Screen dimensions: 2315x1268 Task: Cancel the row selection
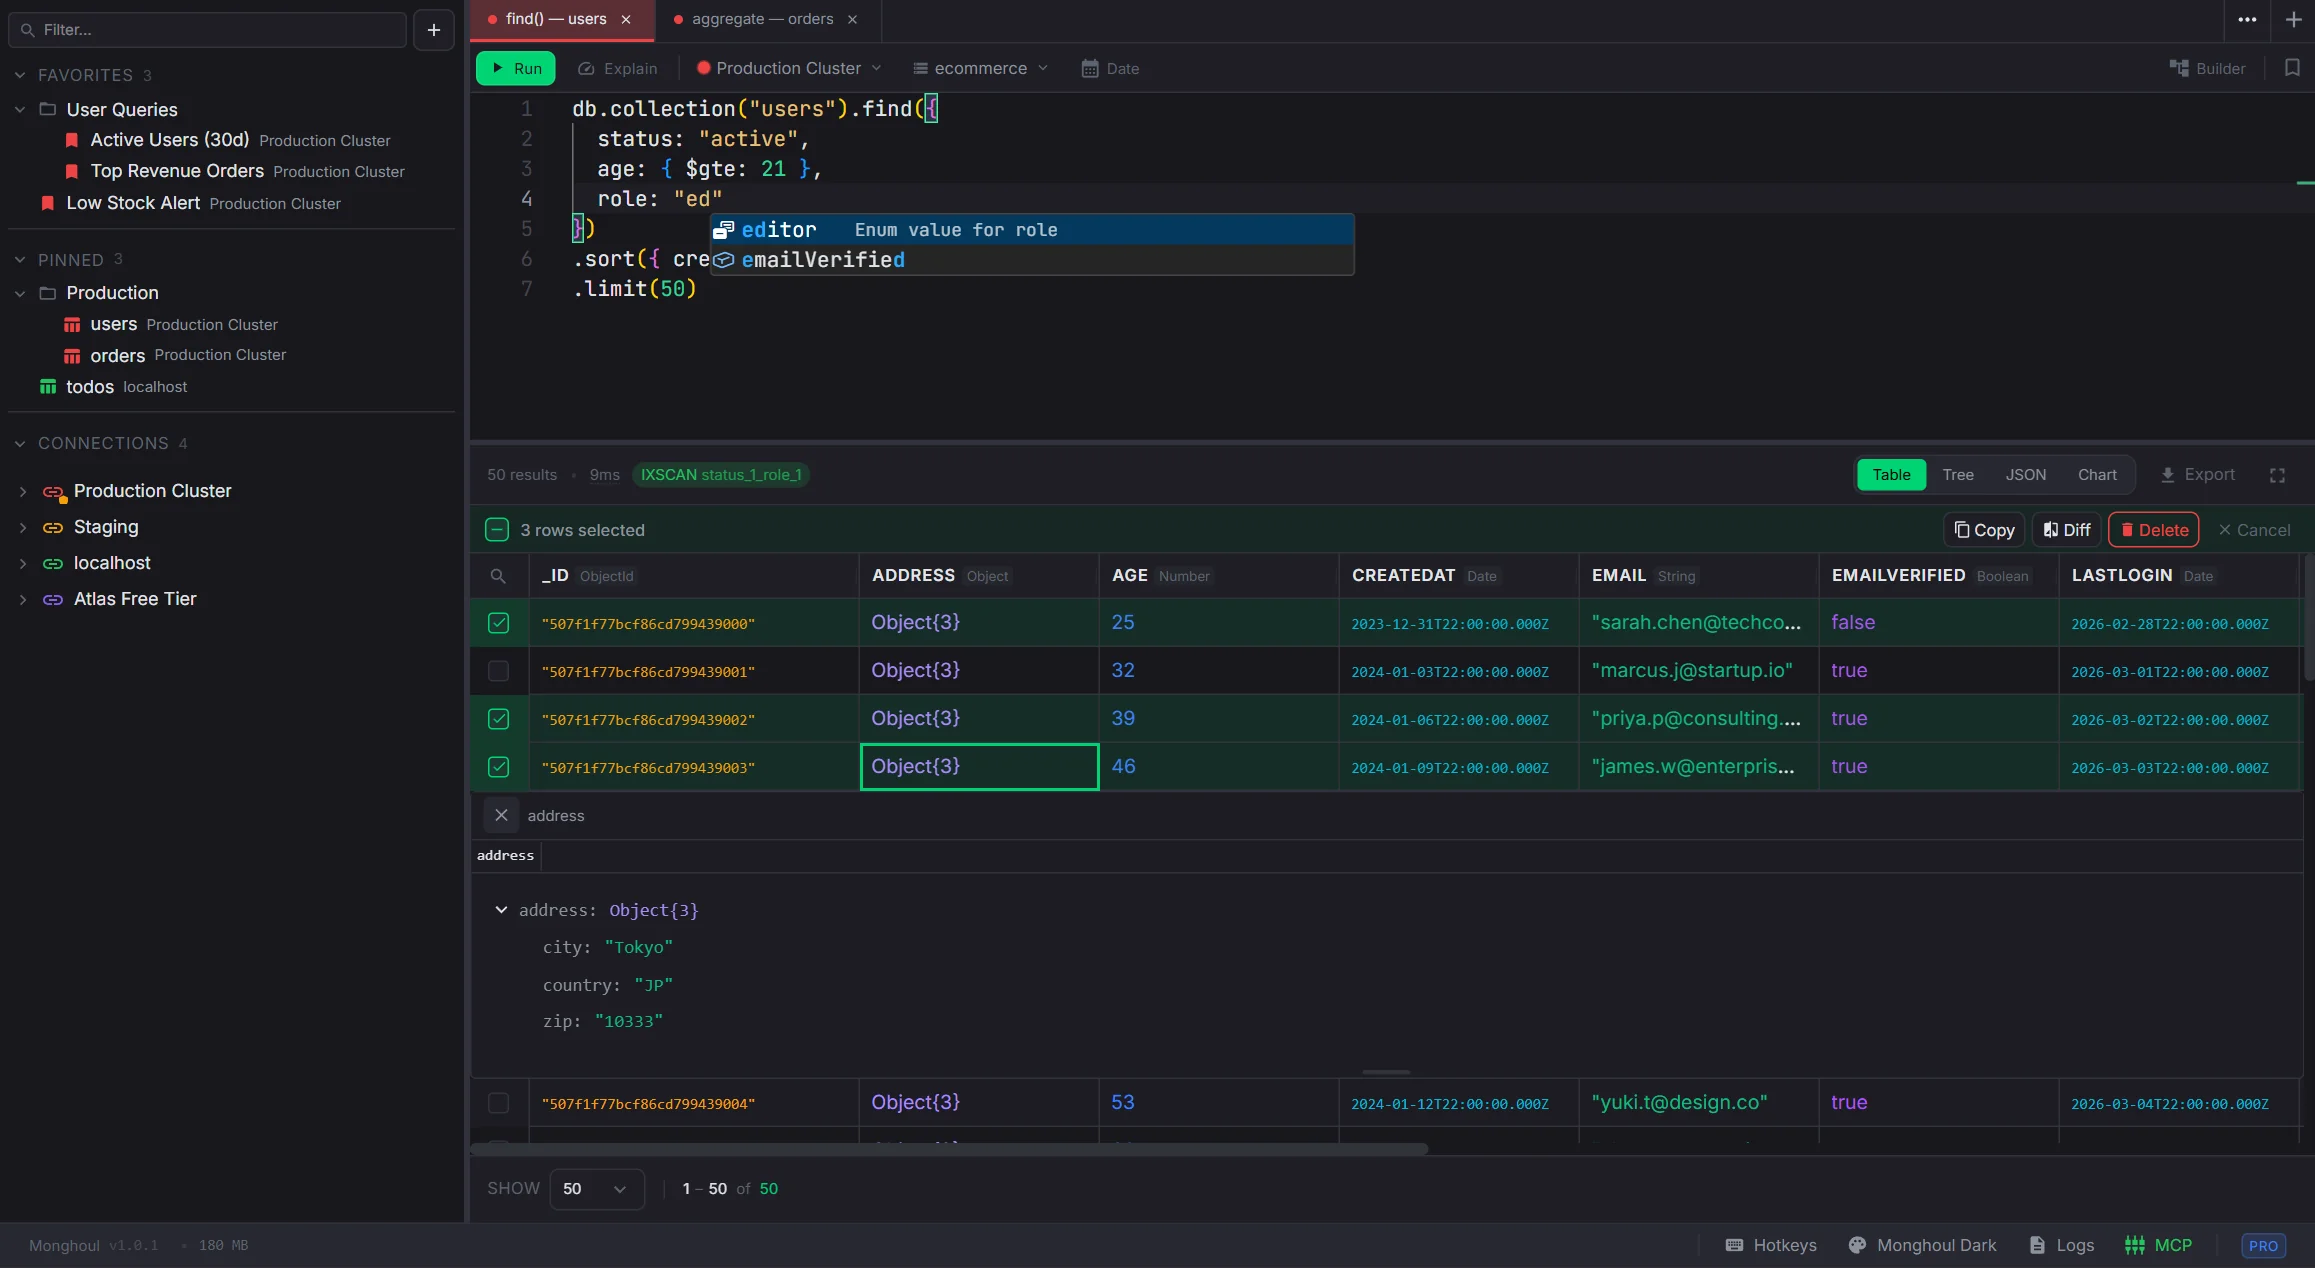pyautogui.click(x=2254, y=530)
